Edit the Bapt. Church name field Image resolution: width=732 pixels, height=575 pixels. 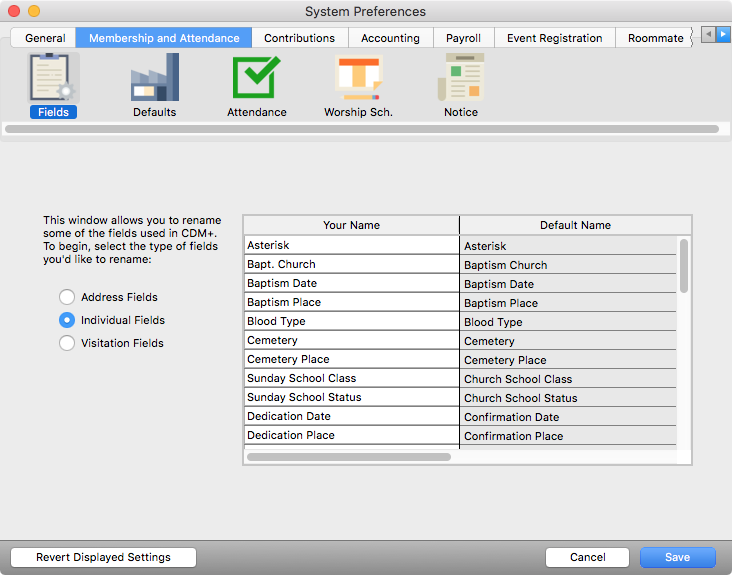click(350, 264)
